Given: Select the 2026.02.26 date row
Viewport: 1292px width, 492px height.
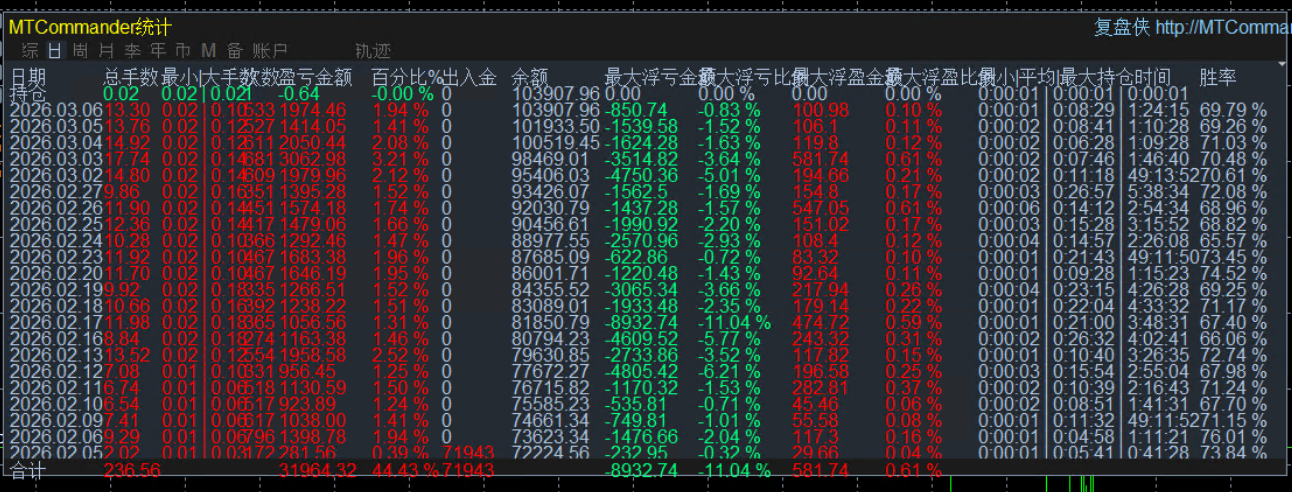Looking at the screenshot, I should click(x=56, y=208).
